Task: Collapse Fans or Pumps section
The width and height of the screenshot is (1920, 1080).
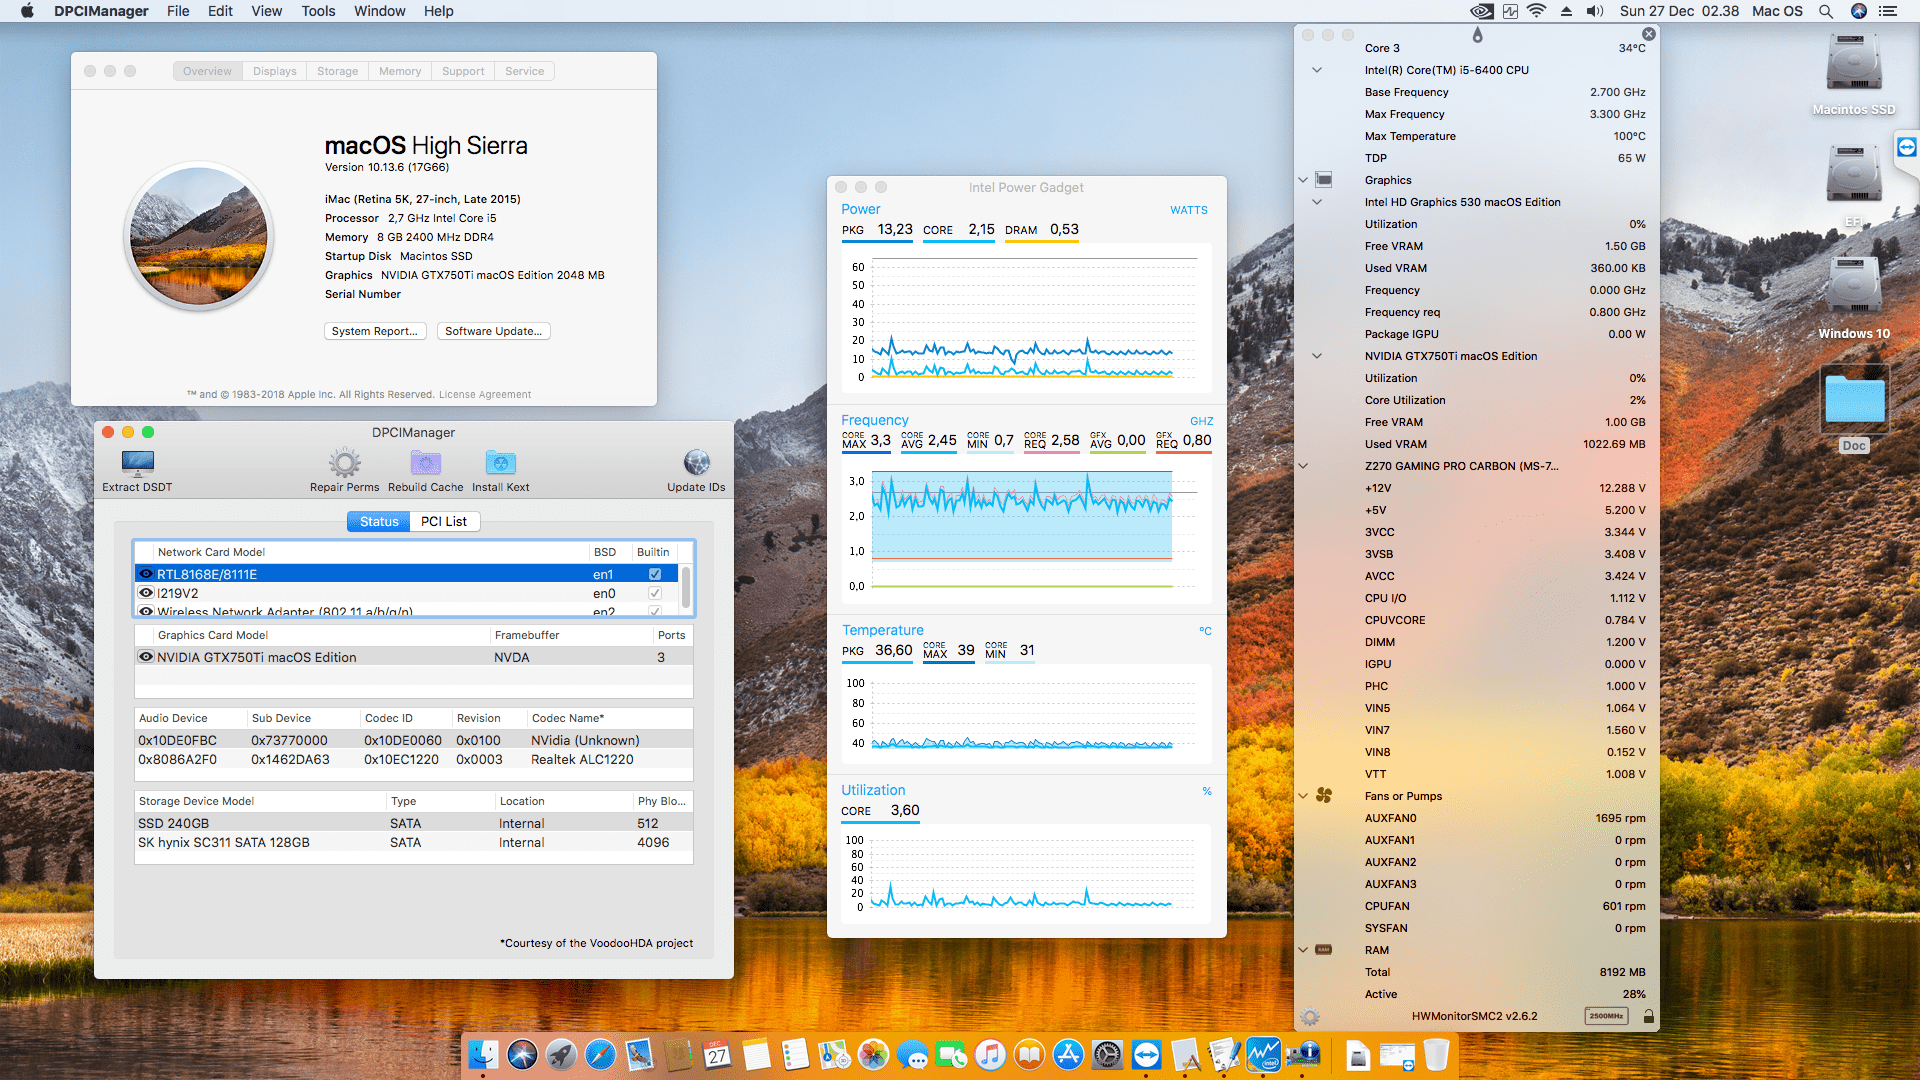Action: [1303, 796]
